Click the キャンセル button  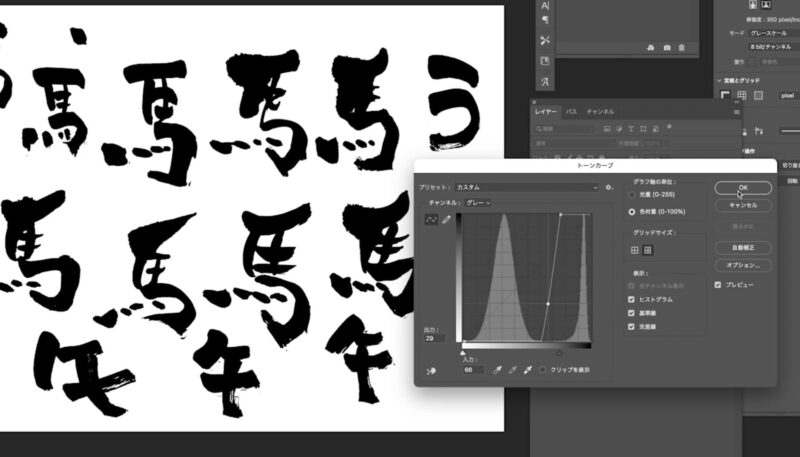point(743,205)
